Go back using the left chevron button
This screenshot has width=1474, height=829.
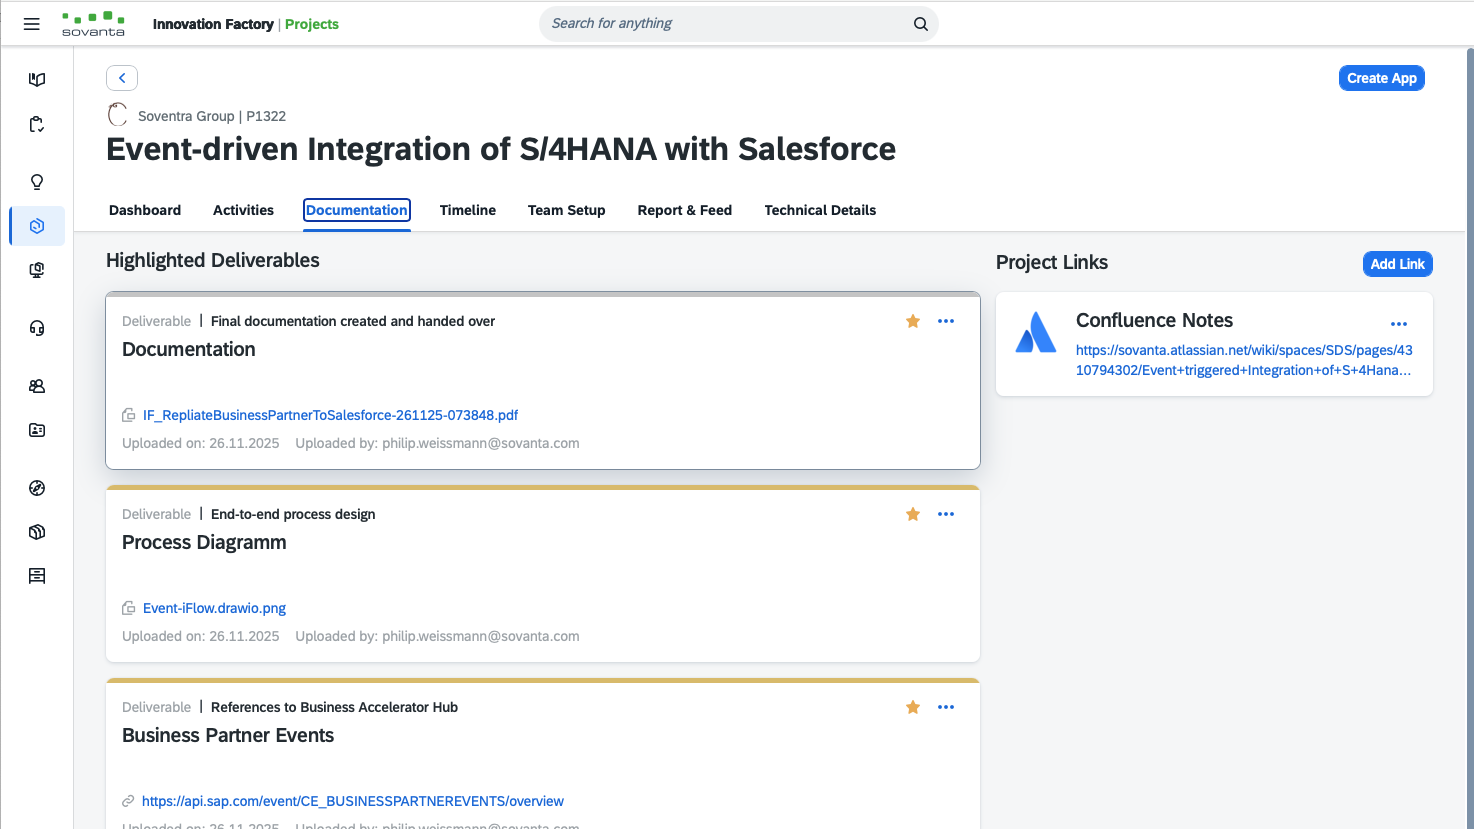point(122,78)
